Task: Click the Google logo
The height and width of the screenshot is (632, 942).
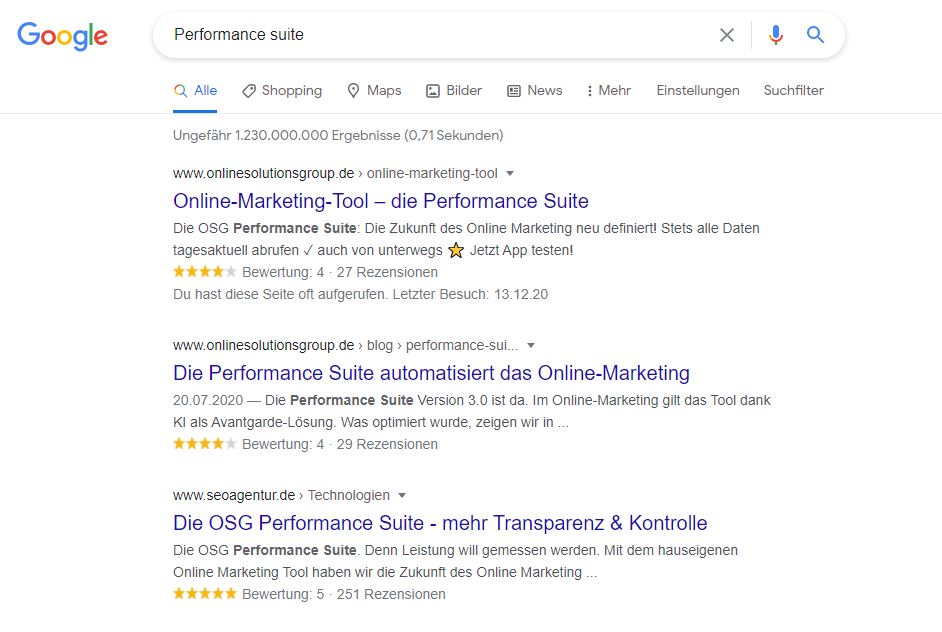Action: (62, 36)
